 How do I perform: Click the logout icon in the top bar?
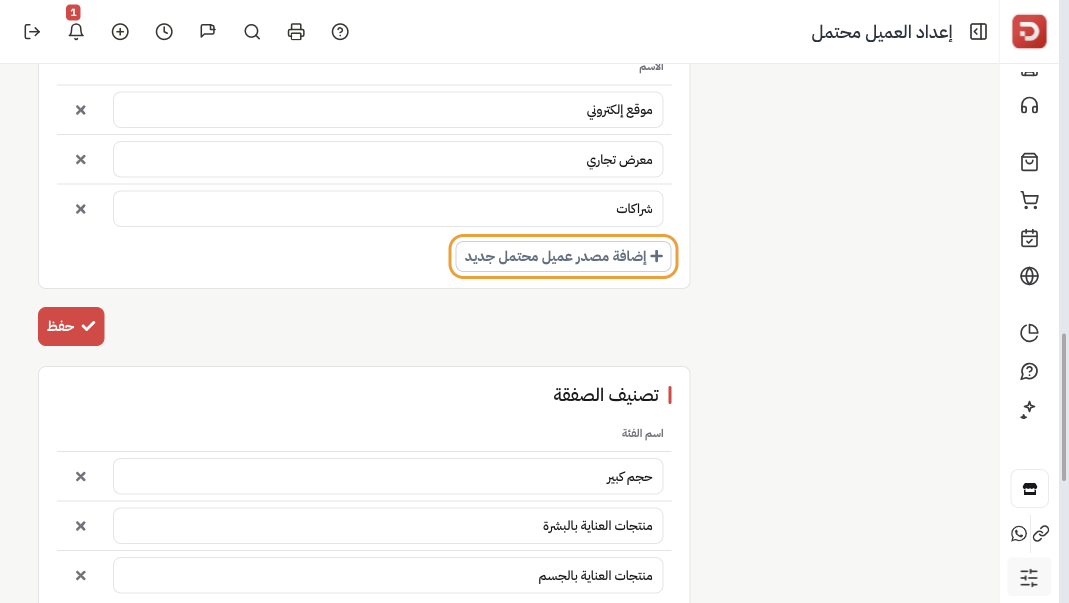tap(32, 32)
